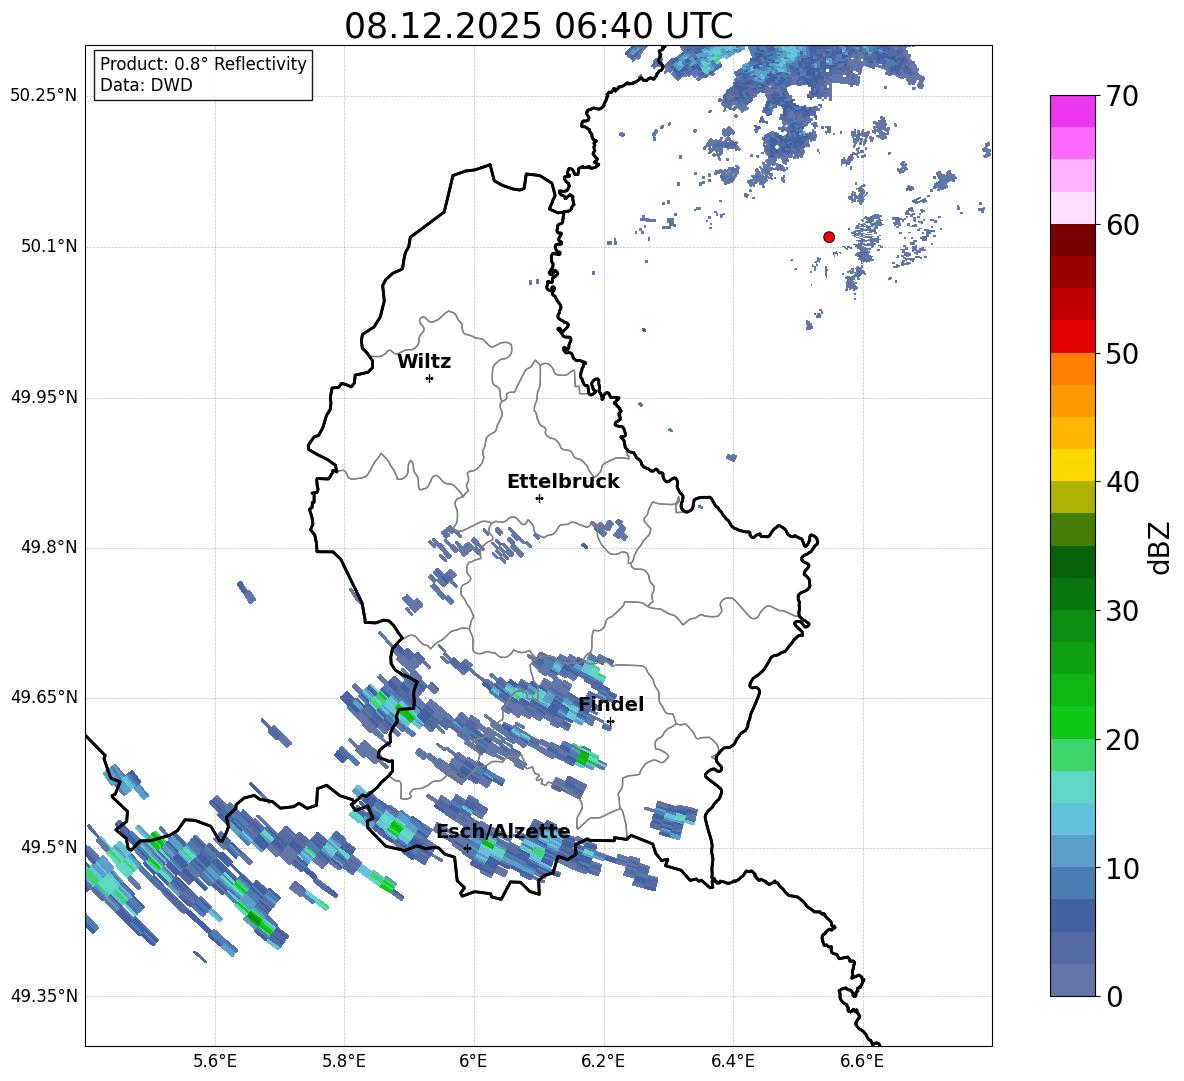Pick the orange swatch just below 50
This screenshot has height=1081, width=1184.
1072,369
